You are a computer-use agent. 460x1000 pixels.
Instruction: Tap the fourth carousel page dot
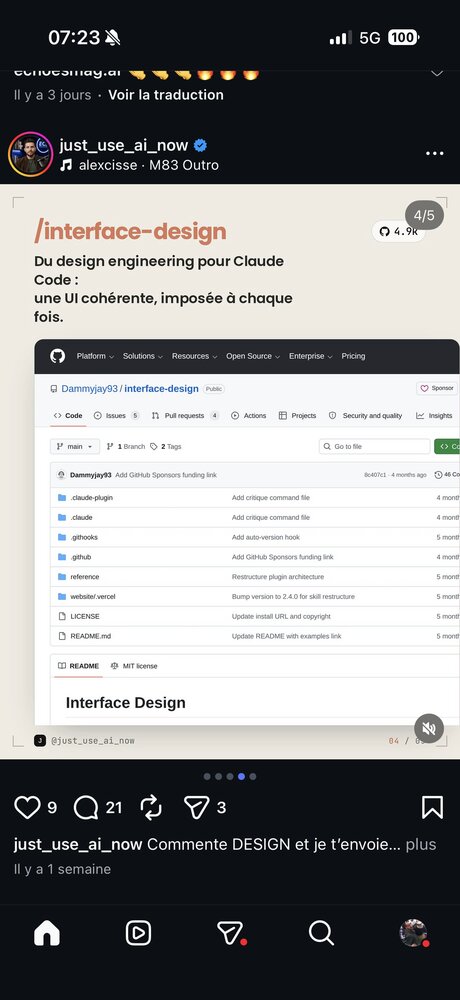pyautogui.click(x=241, y=776)
